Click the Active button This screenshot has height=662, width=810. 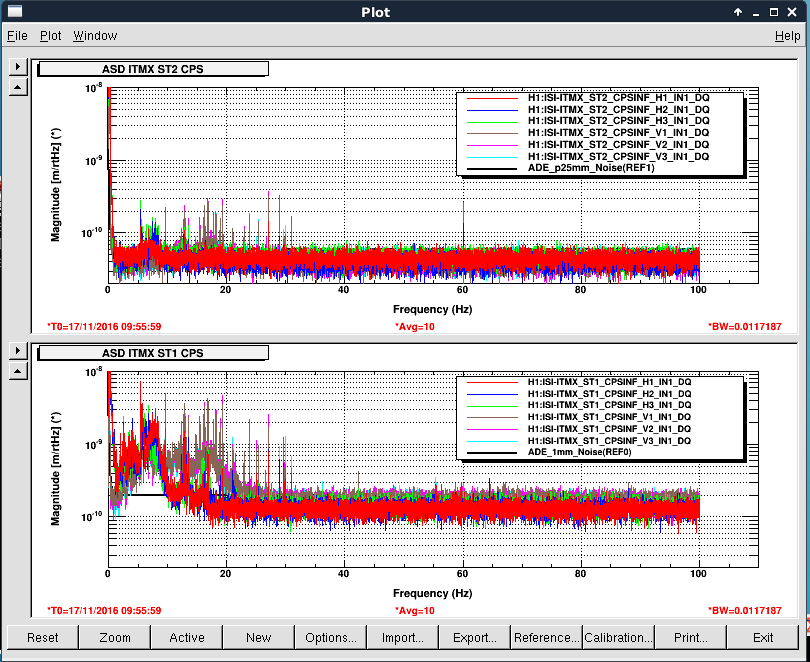(187, 637)
